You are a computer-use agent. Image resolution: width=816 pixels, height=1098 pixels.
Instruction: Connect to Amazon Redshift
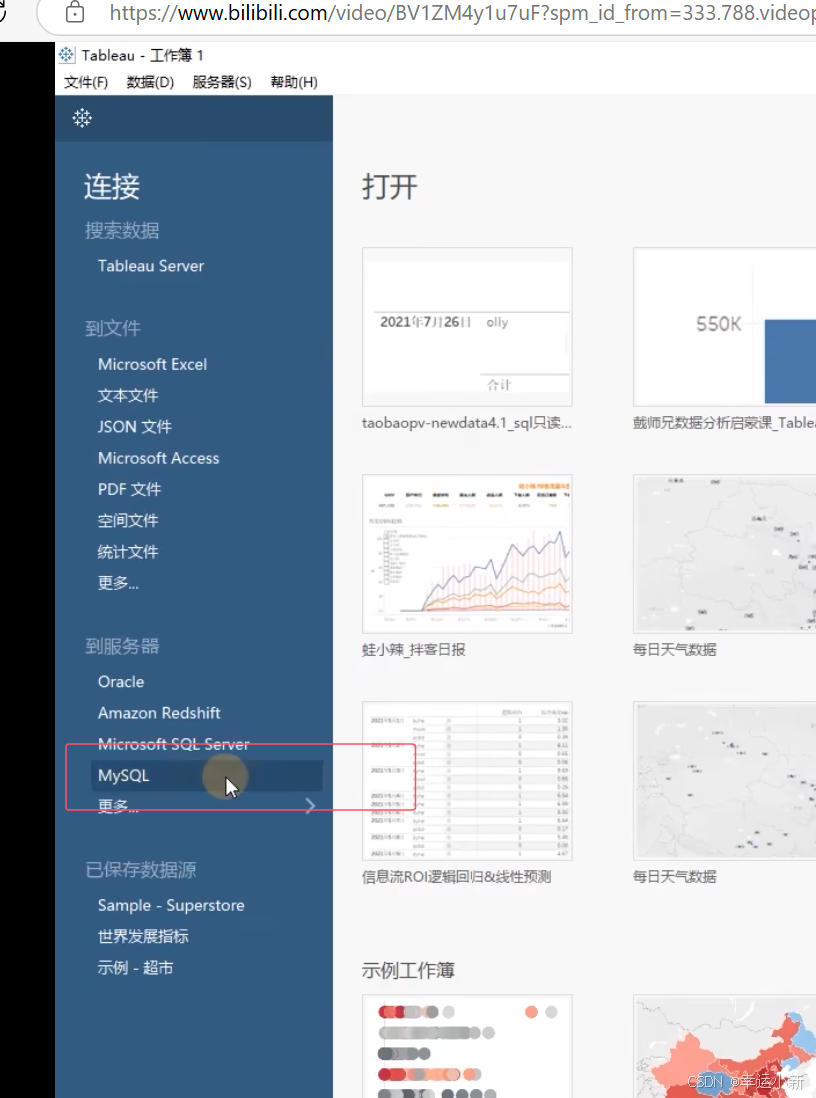(x=159, y=713)
